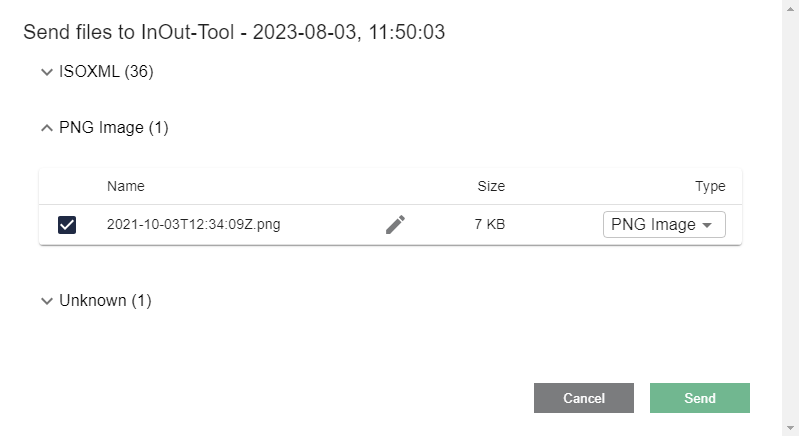The height and width of the screenshot is (436, 799).
Task: Open the PNG Image type dropdown
Action: point(664,225)
